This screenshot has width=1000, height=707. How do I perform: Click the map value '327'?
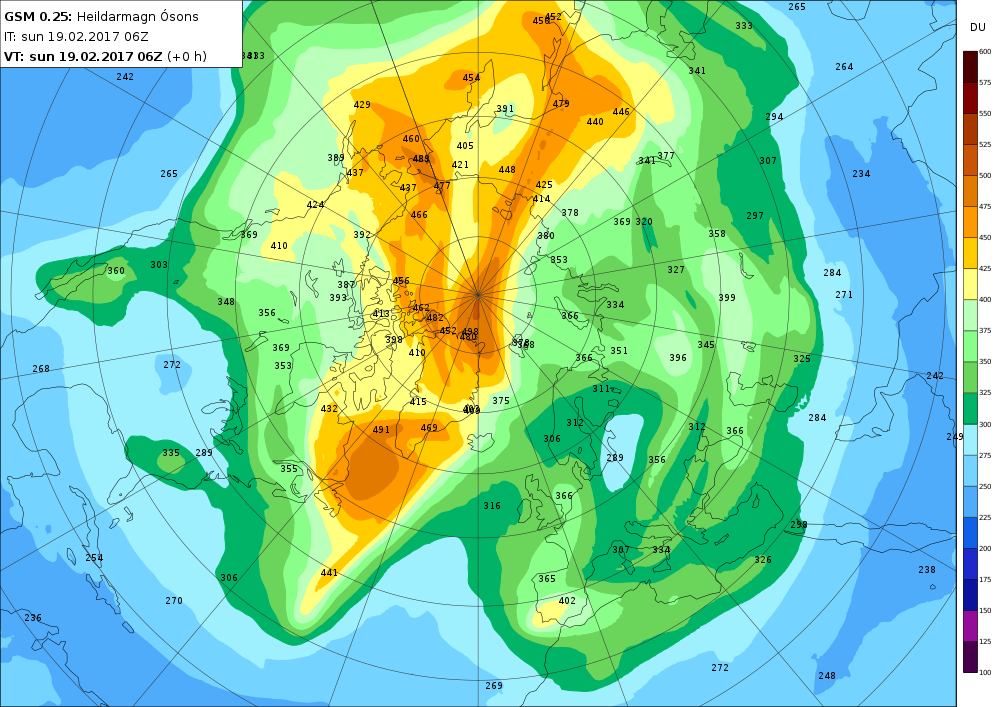coord(676,270)
